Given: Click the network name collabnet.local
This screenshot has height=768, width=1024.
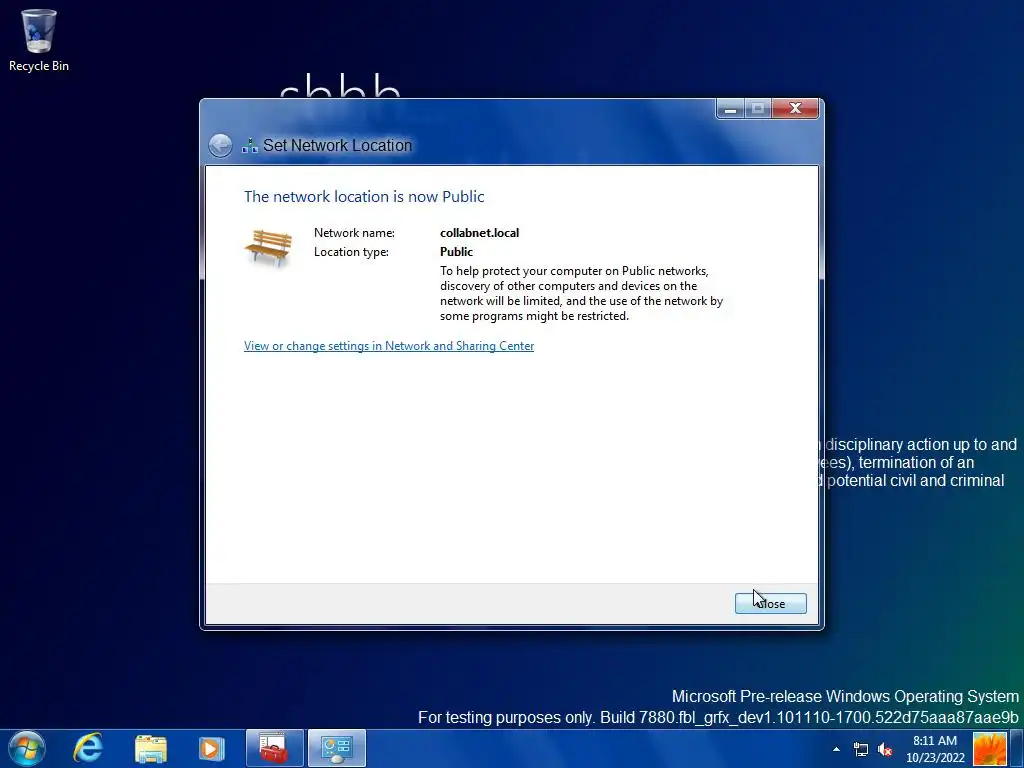Looking at the screenshot, I should 479,232.
